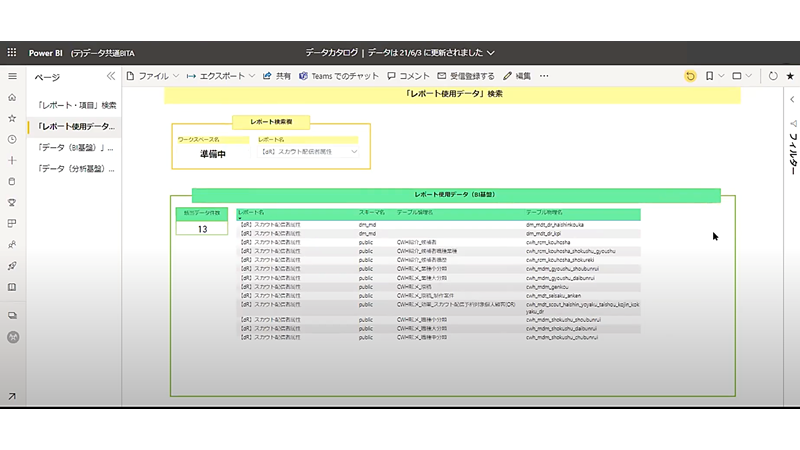
Task: Click the 編集 edit button
Action: tap(517, 76)
